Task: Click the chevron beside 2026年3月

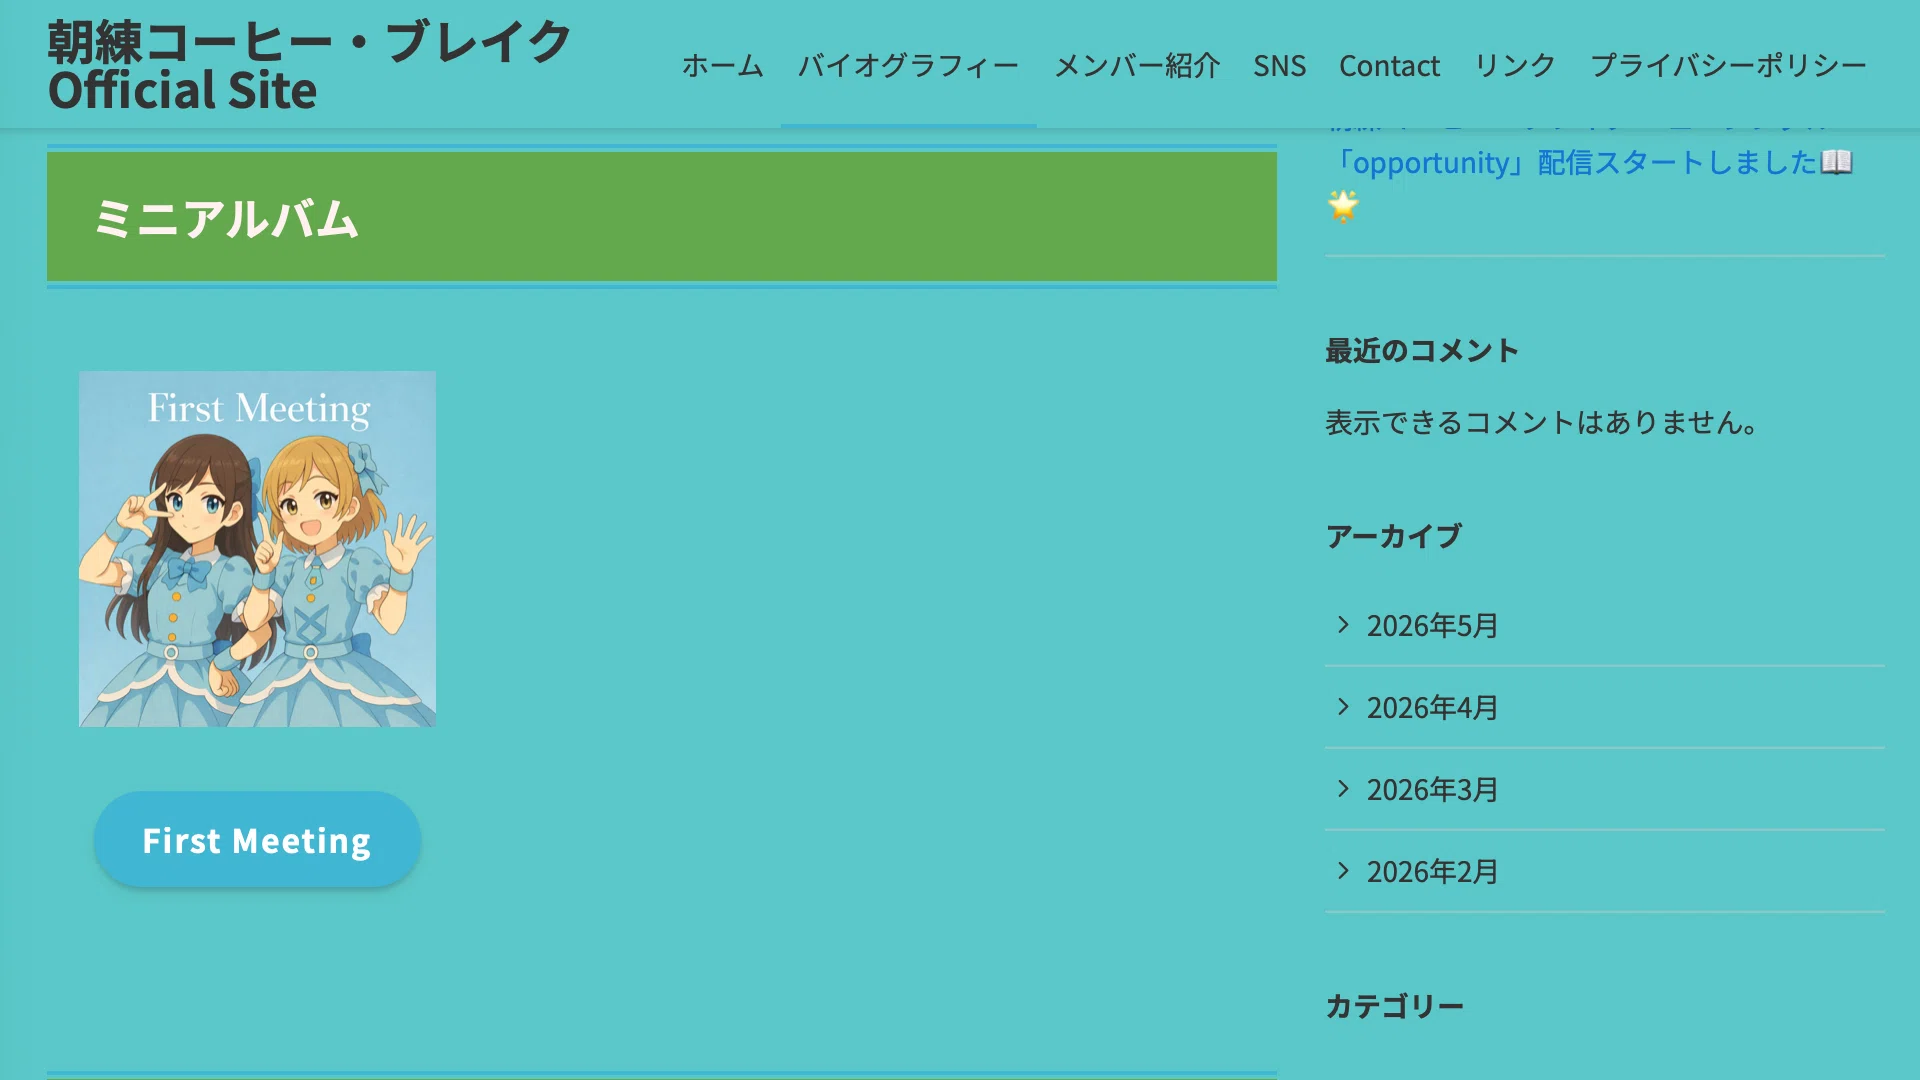Action: (x=1343, y=789)
